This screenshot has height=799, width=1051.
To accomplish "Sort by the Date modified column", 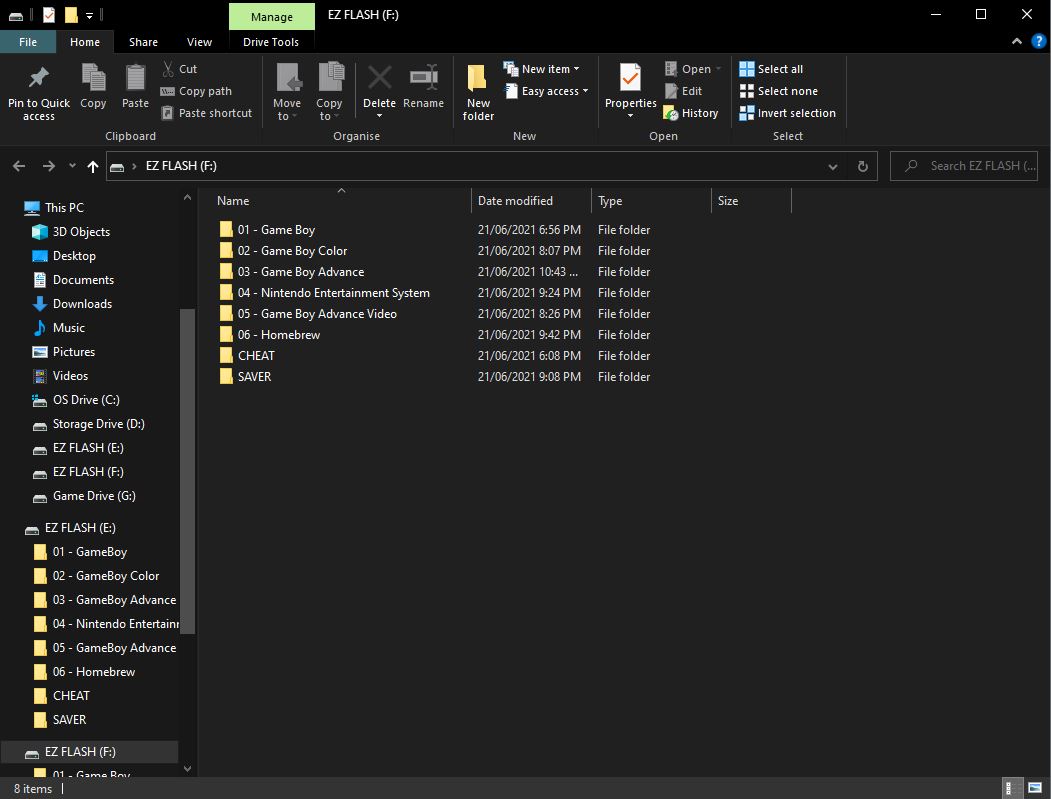I will tap(532, 200).
